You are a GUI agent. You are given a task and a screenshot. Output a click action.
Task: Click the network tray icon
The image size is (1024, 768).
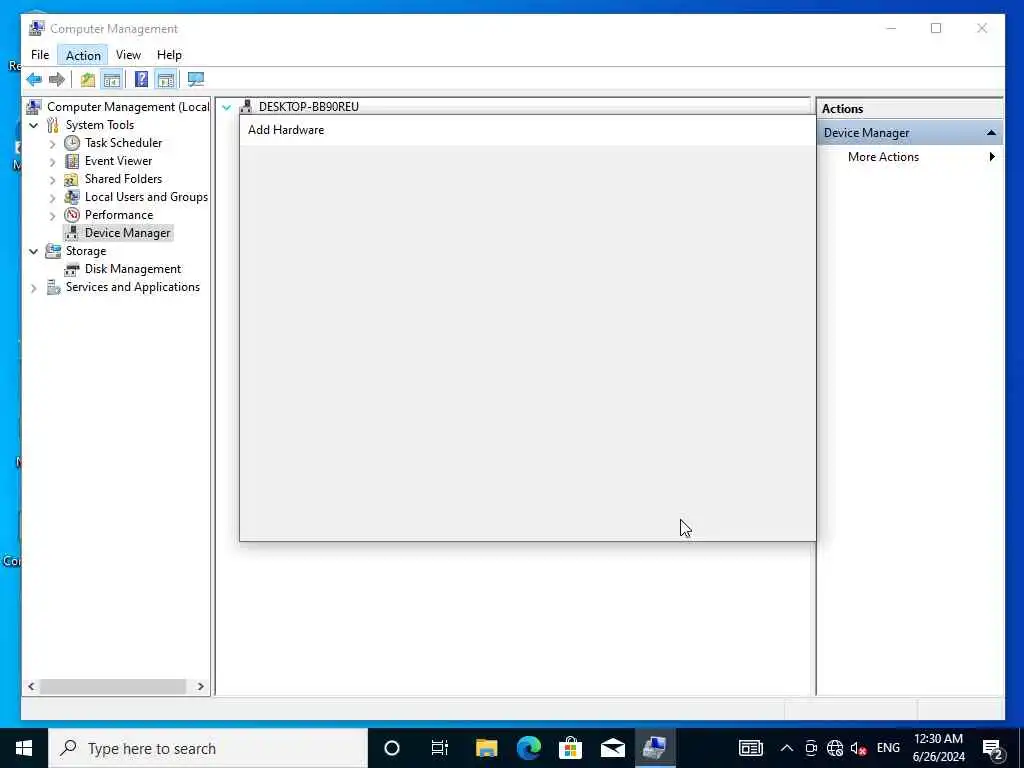835,748
